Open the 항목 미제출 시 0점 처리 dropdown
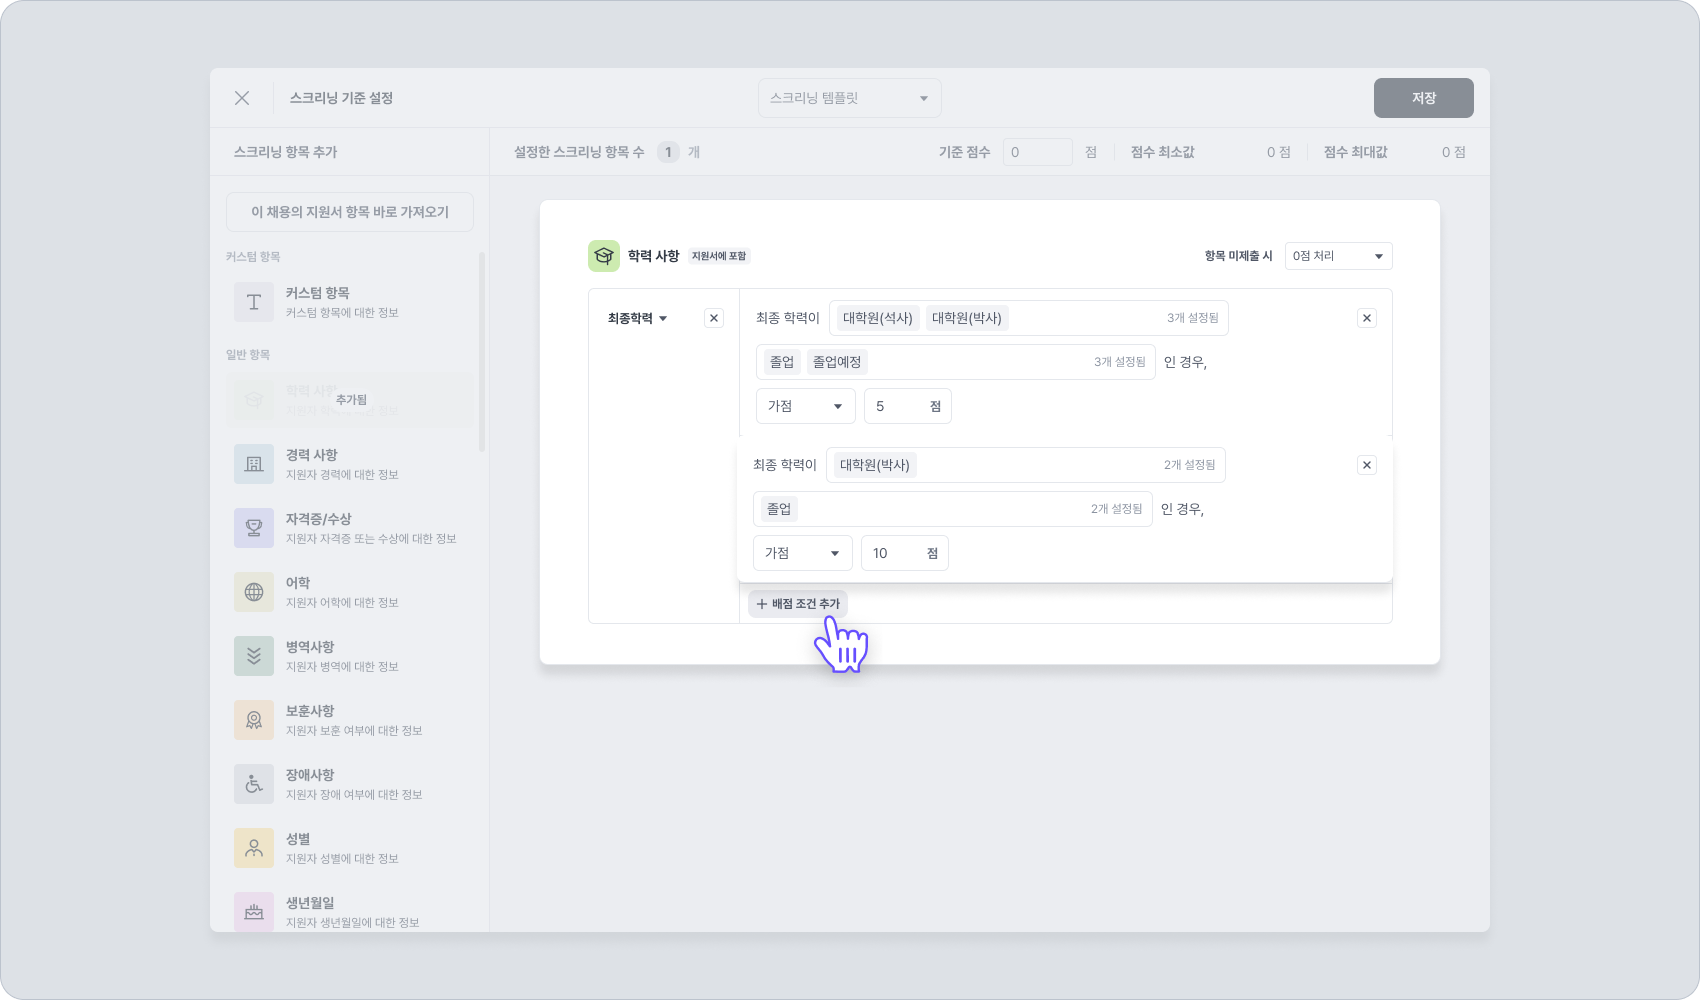The image size is (1700, 1000). pos(1339,256)
